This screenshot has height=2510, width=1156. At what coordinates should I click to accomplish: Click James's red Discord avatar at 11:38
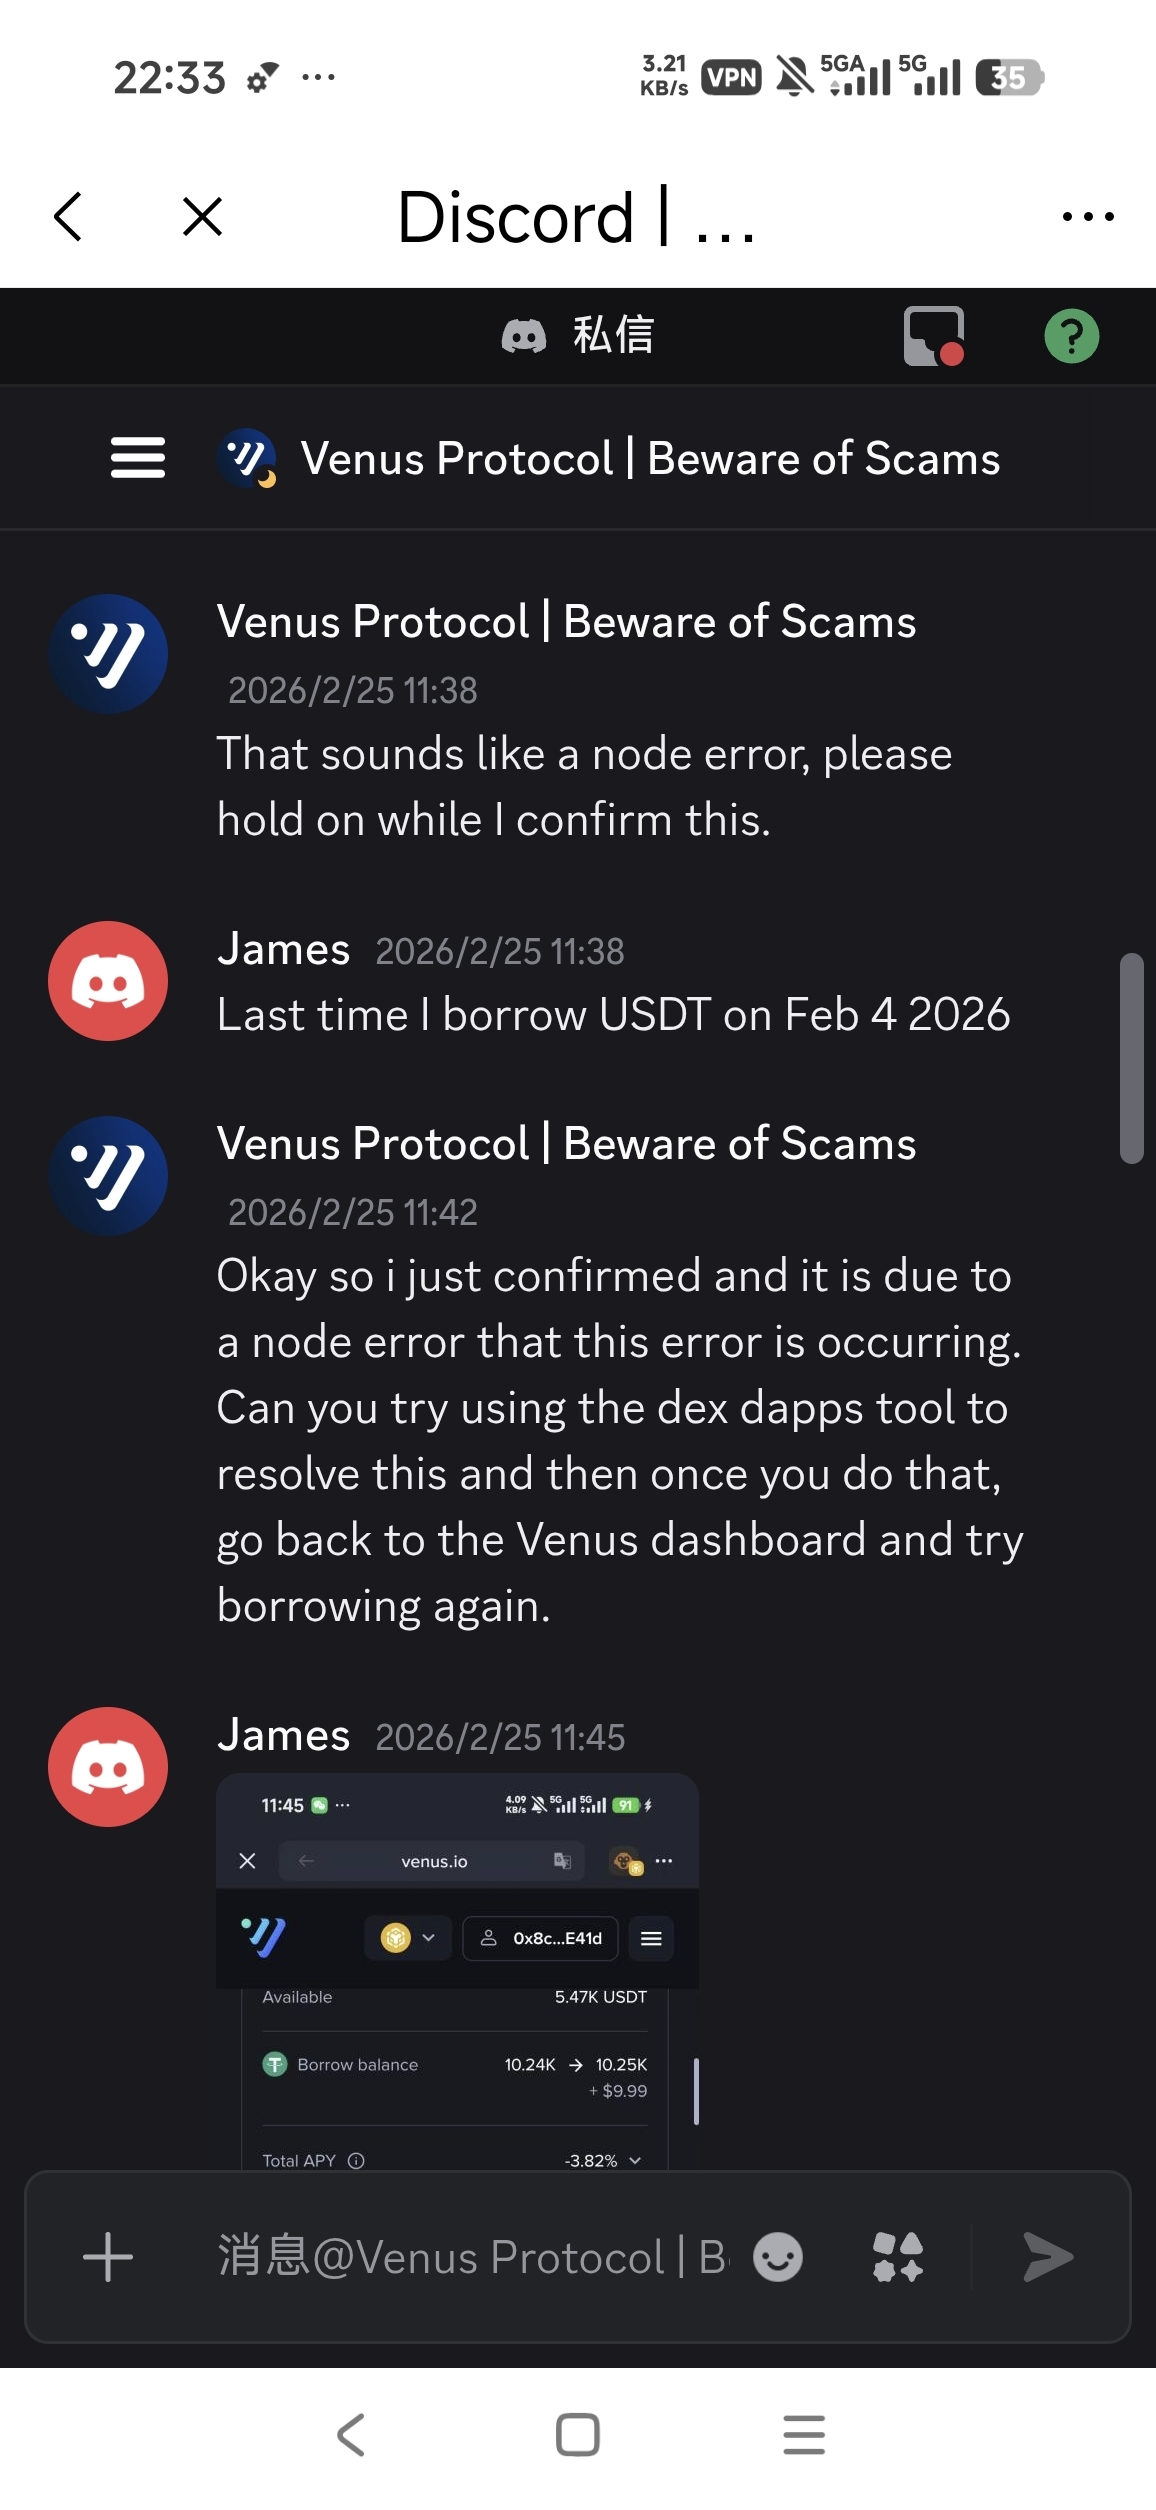click(108, 981)
